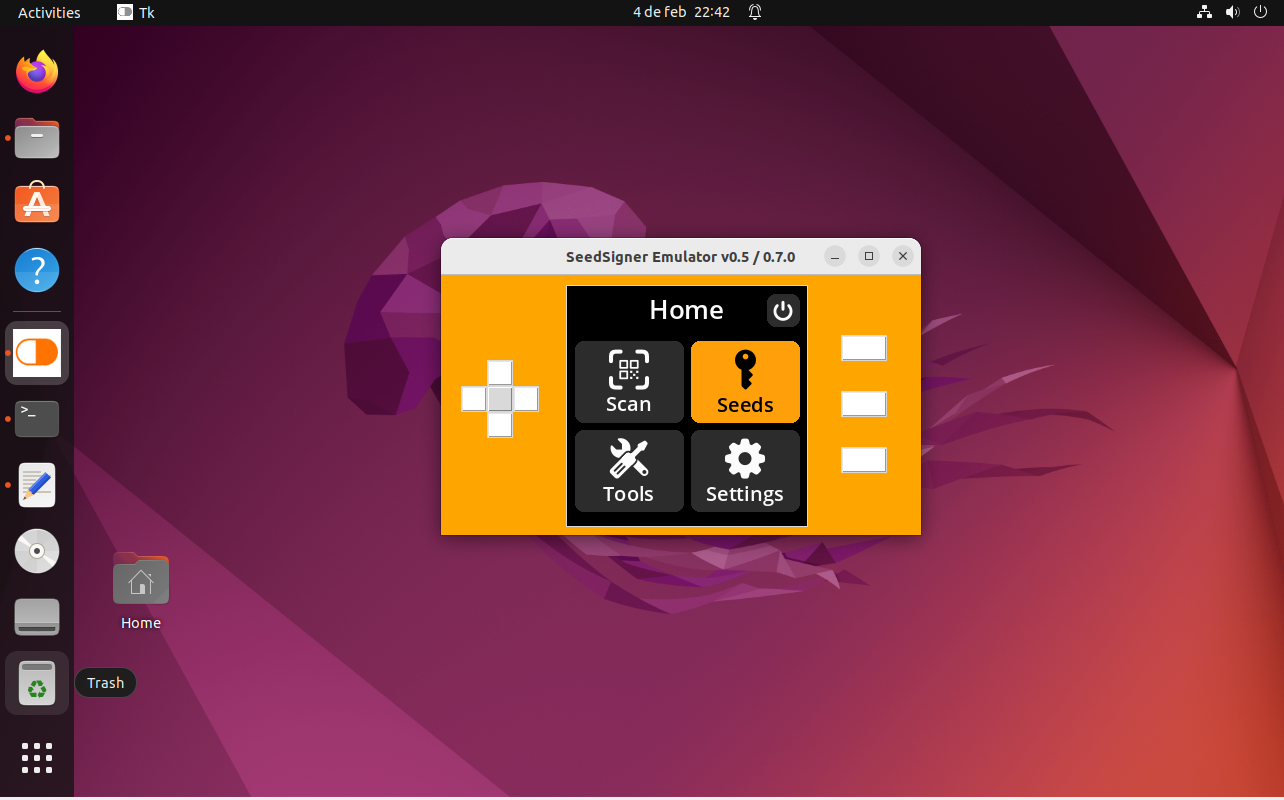Click the joystick down direction button
This screenshot has width=1284, height=800.
coord(500,425)
